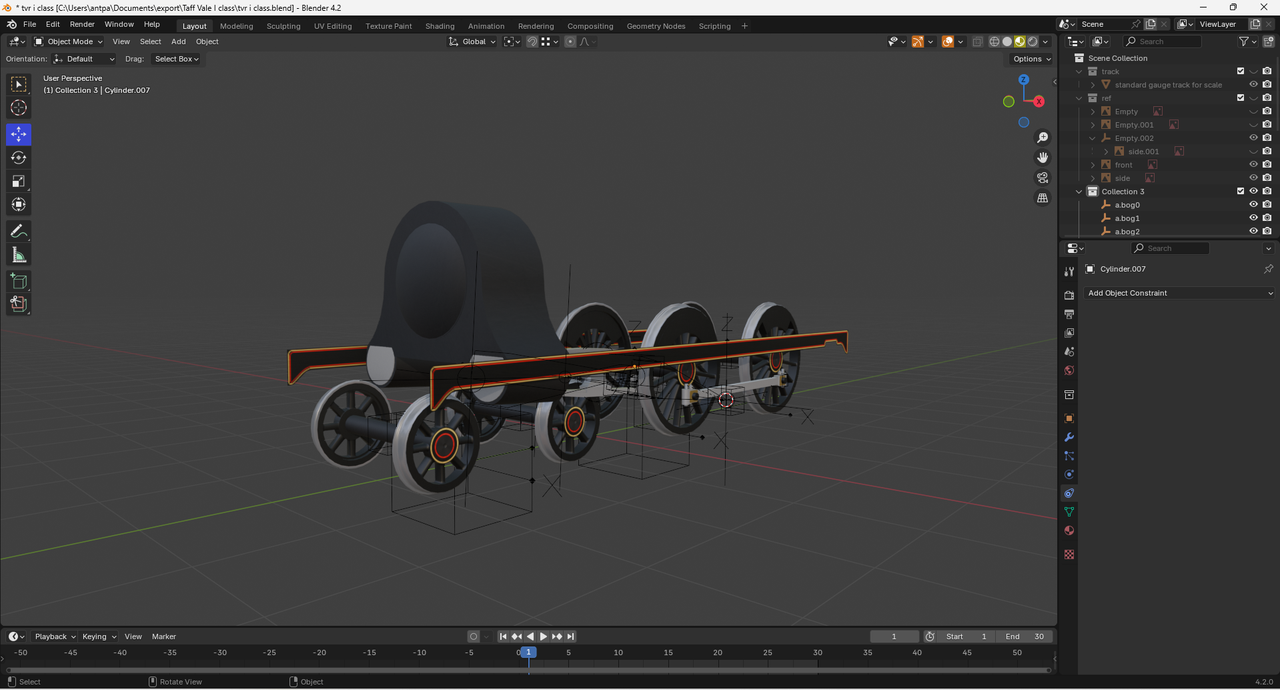
Task: Toggle snapping magnet in header
Action: tap(532, 41)
